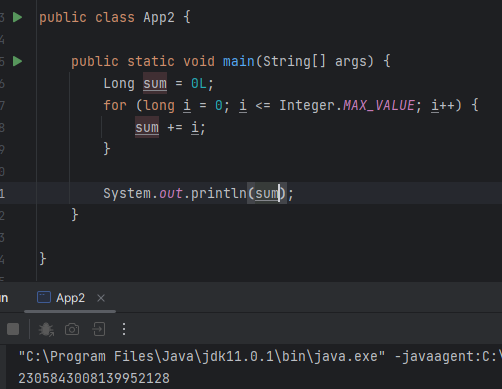Click the 'main' method name
The height and width of the screenshot is (389, 502).
coord(239,61)
